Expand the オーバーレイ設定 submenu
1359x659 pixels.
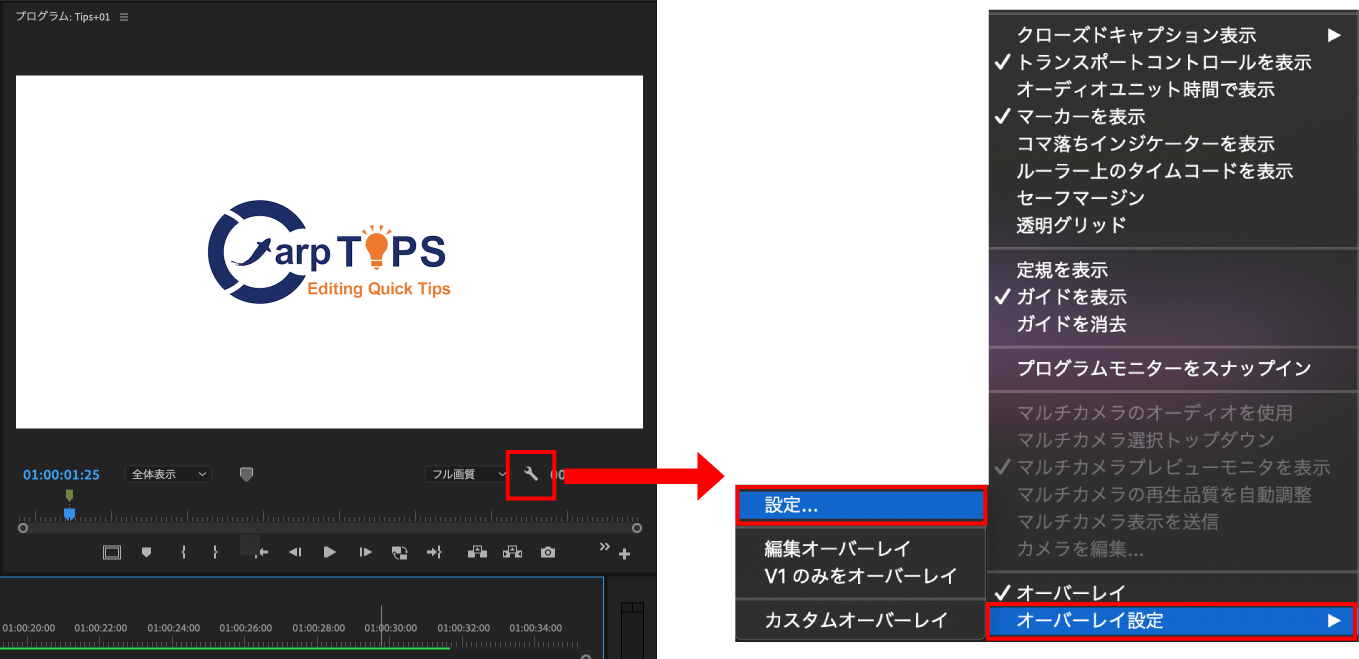point(1174,620)
